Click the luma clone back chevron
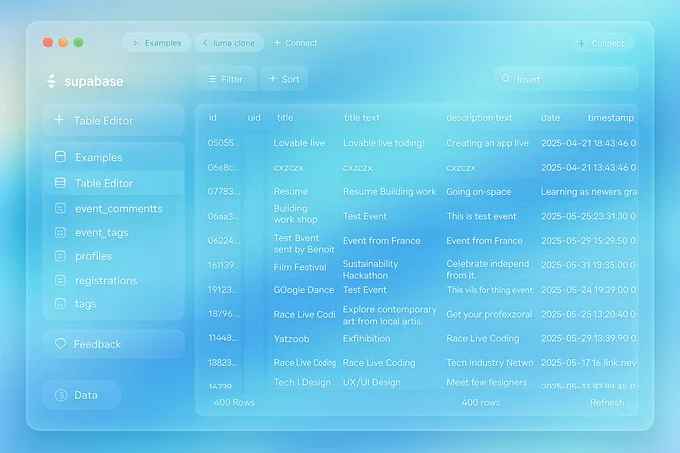Image resolution: width=680 pixels, height=453 pixels. [205, 42]
